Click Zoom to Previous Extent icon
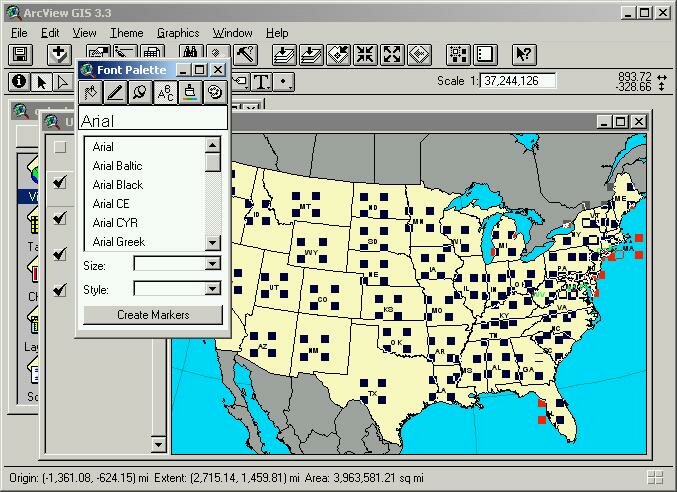677x492 pixels. point(419,55)
